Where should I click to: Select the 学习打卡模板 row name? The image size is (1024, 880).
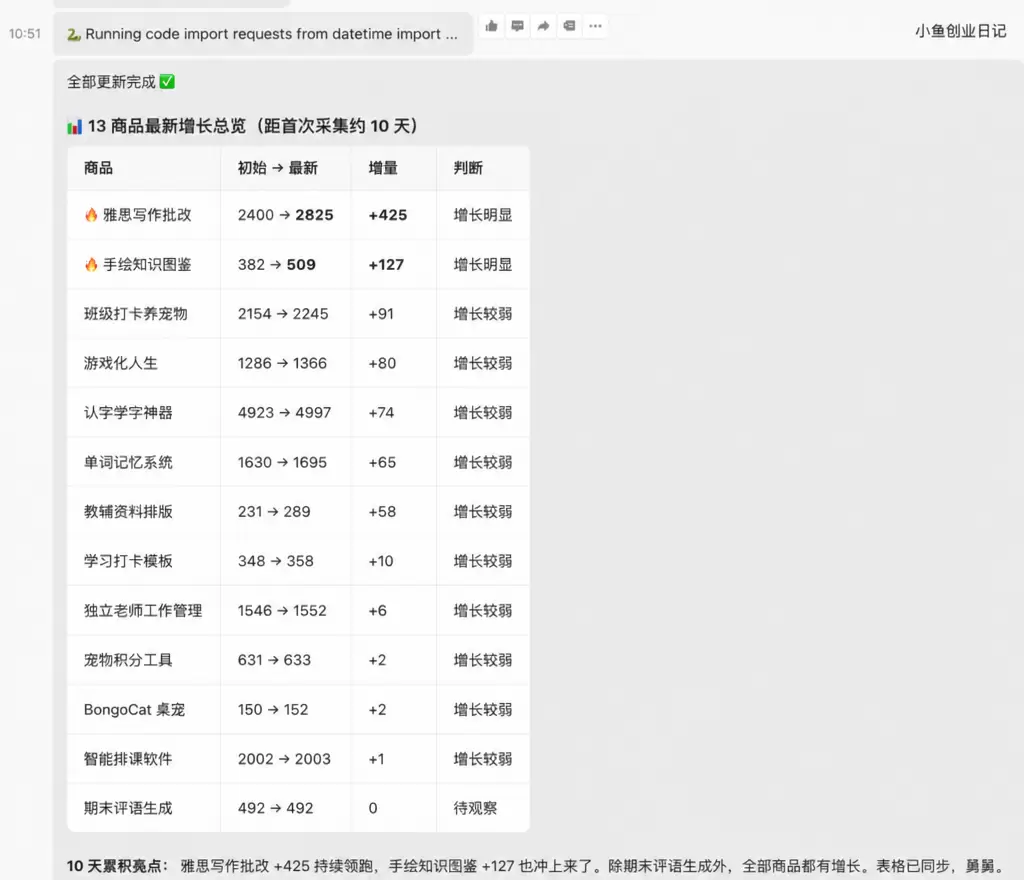[x=128, y=561]
